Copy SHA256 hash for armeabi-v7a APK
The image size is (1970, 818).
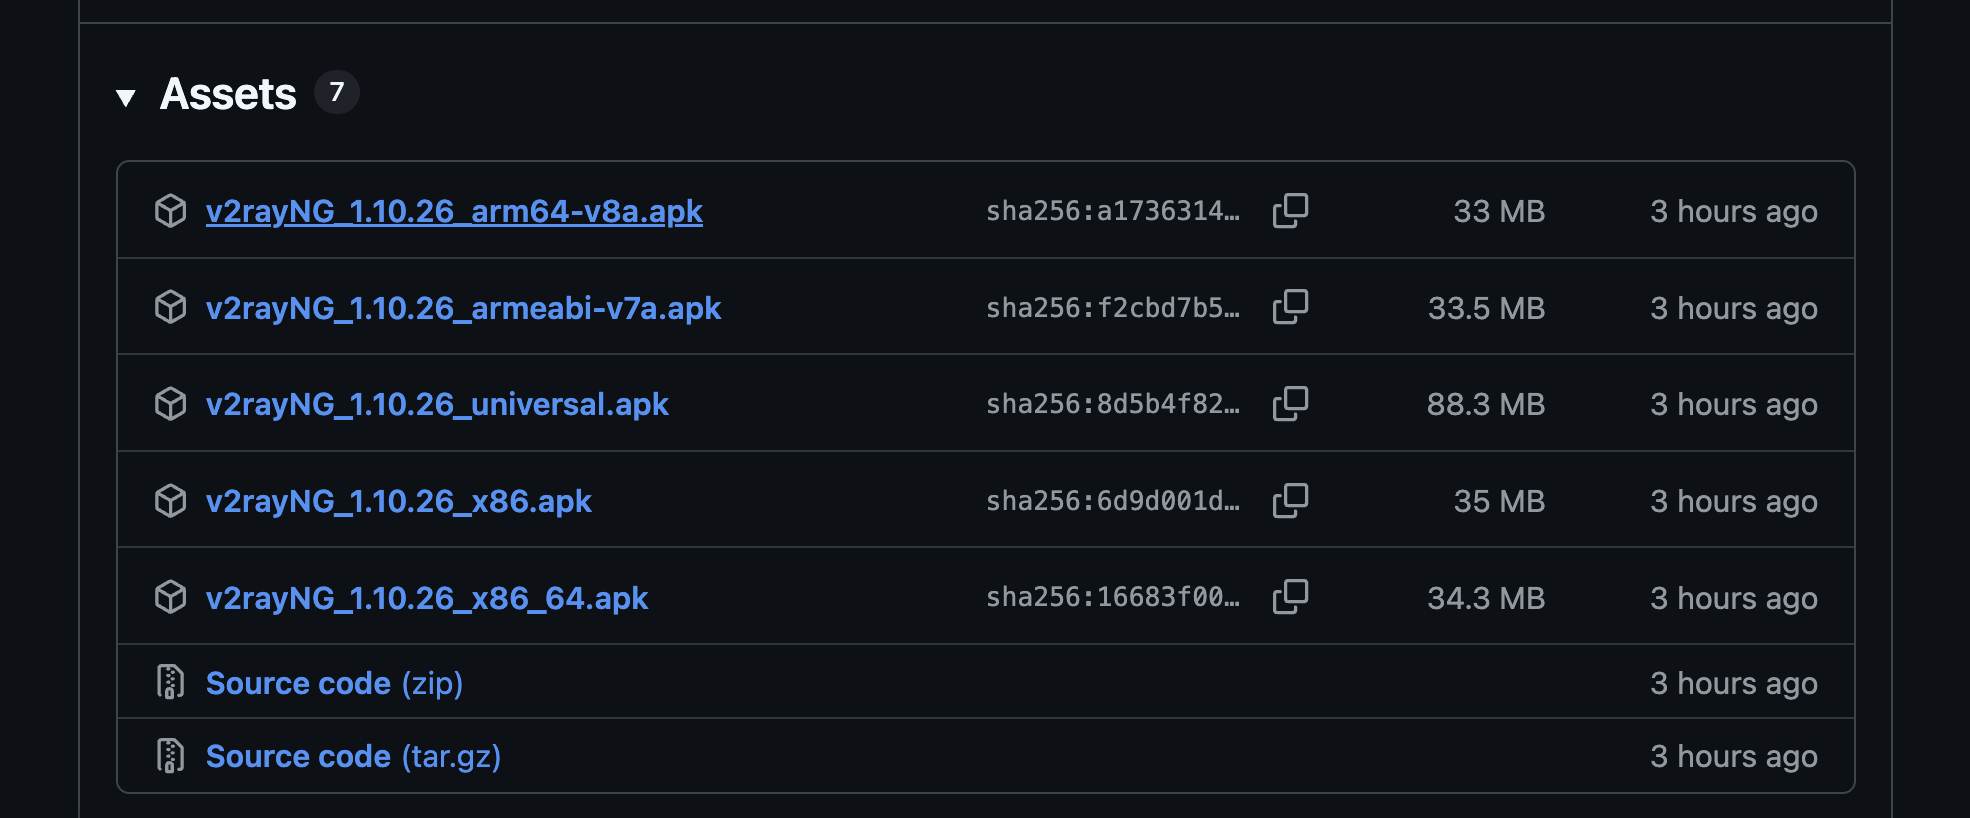click(x=1290, y=307)
